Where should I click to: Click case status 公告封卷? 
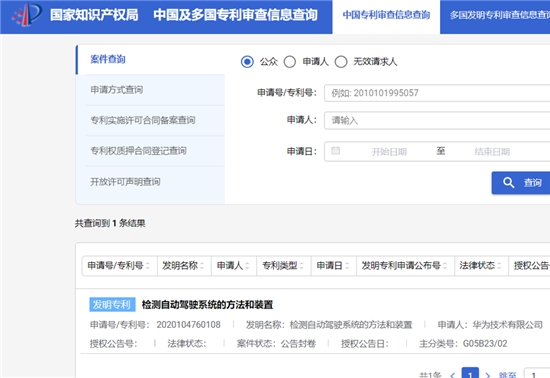(x=299, y=344)
